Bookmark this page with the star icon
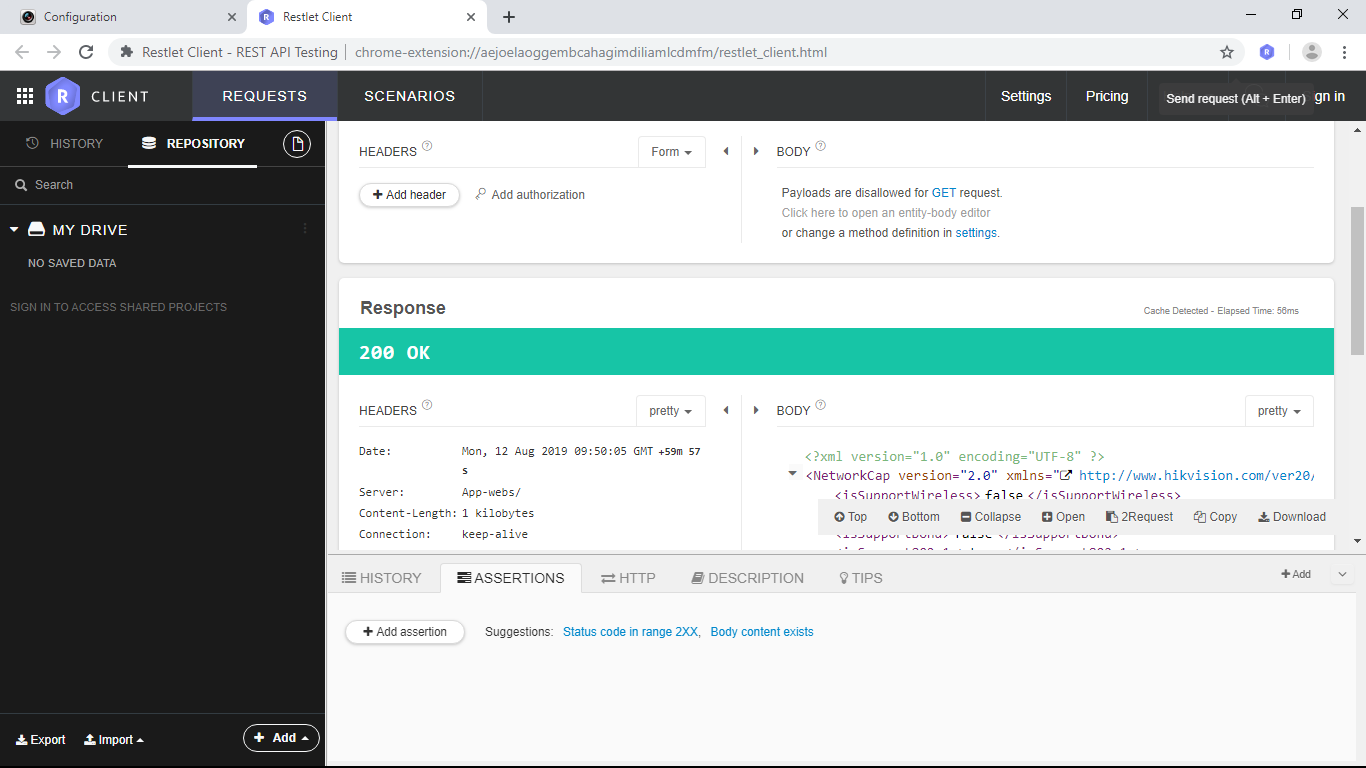Screen dimensions: 1366x768 click(x=1227, y=52)
